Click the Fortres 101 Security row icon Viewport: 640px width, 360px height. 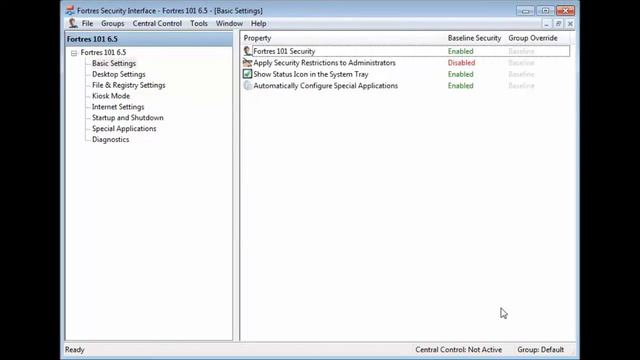coord(247,51)
